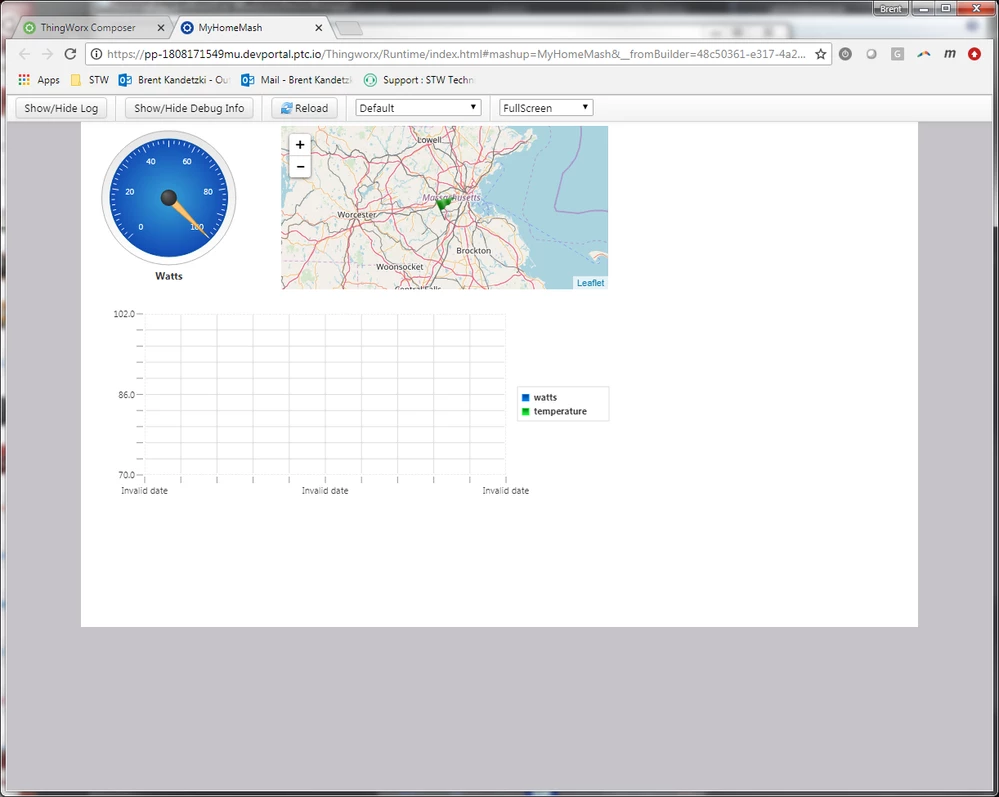
Task: Click the 86.0 chart axis value
Action: point(126,395)
